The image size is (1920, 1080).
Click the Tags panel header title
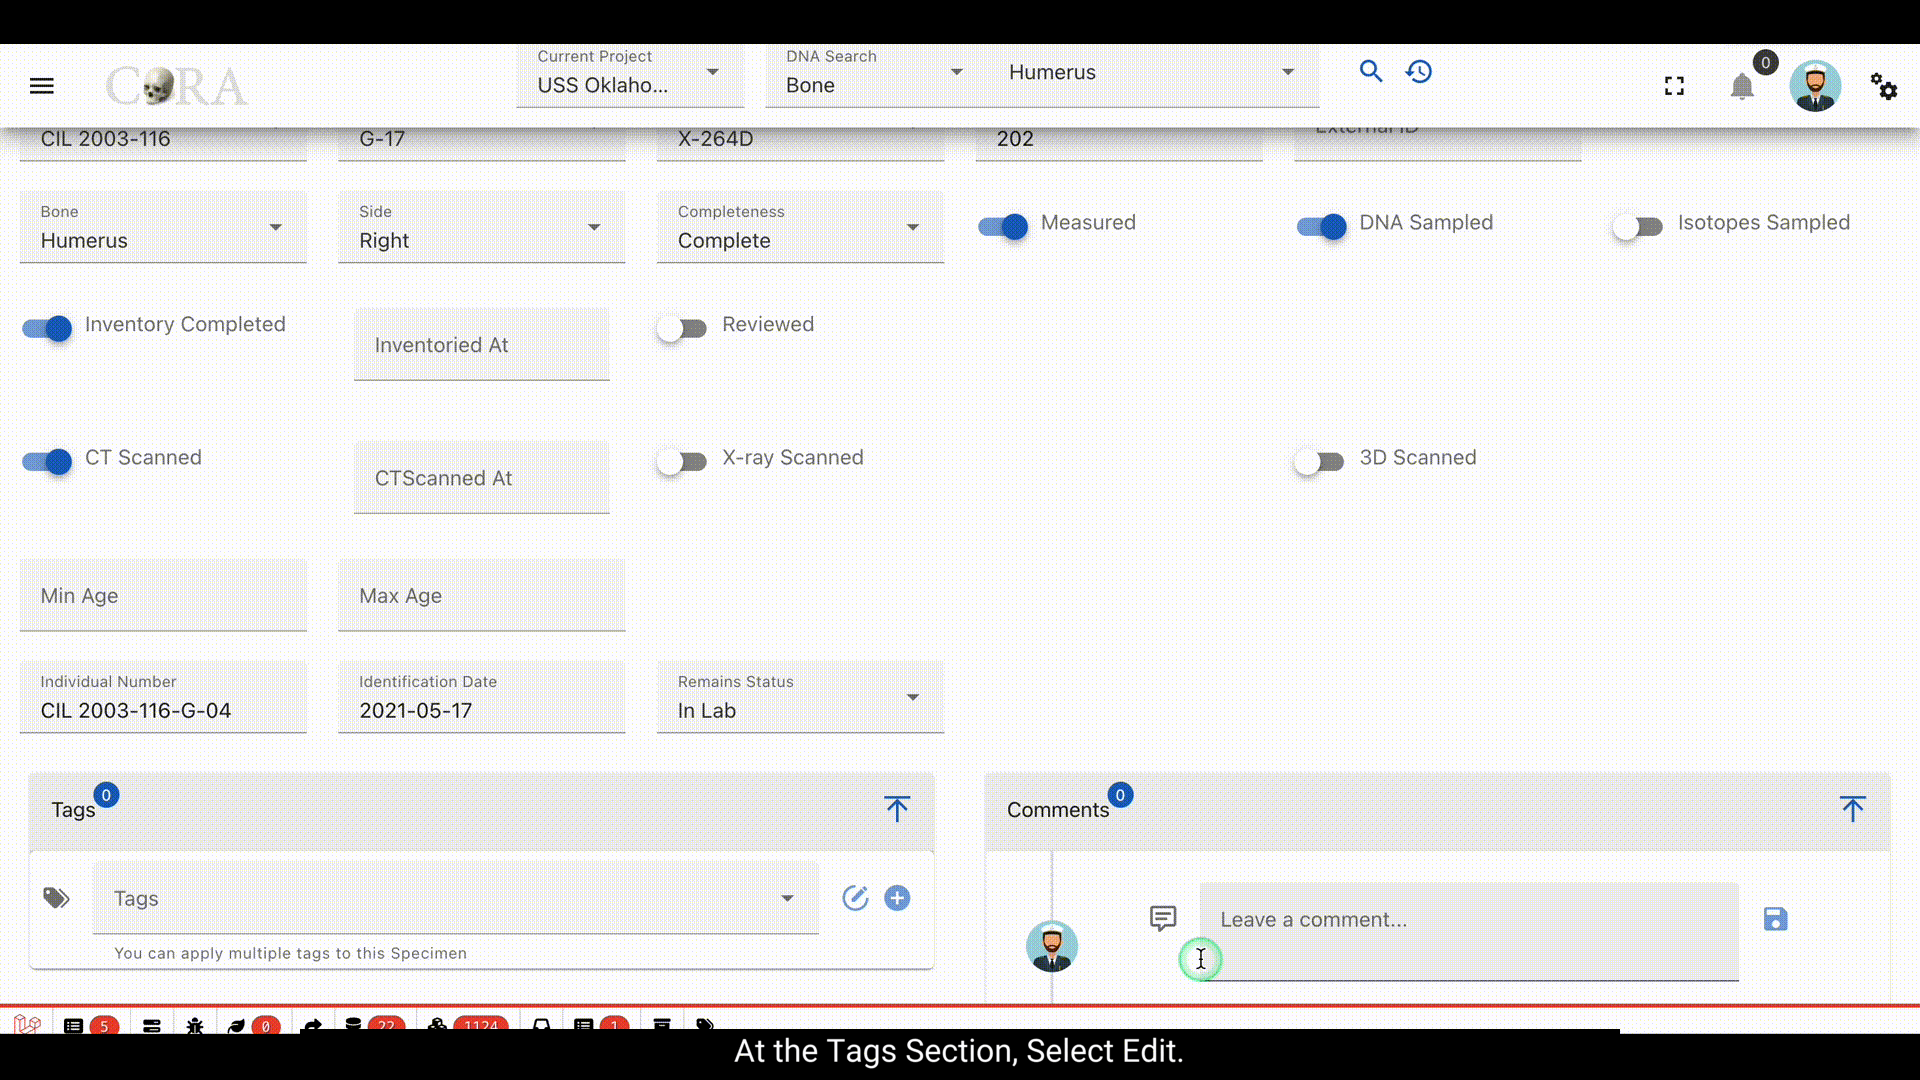click(x=73, y=810)
